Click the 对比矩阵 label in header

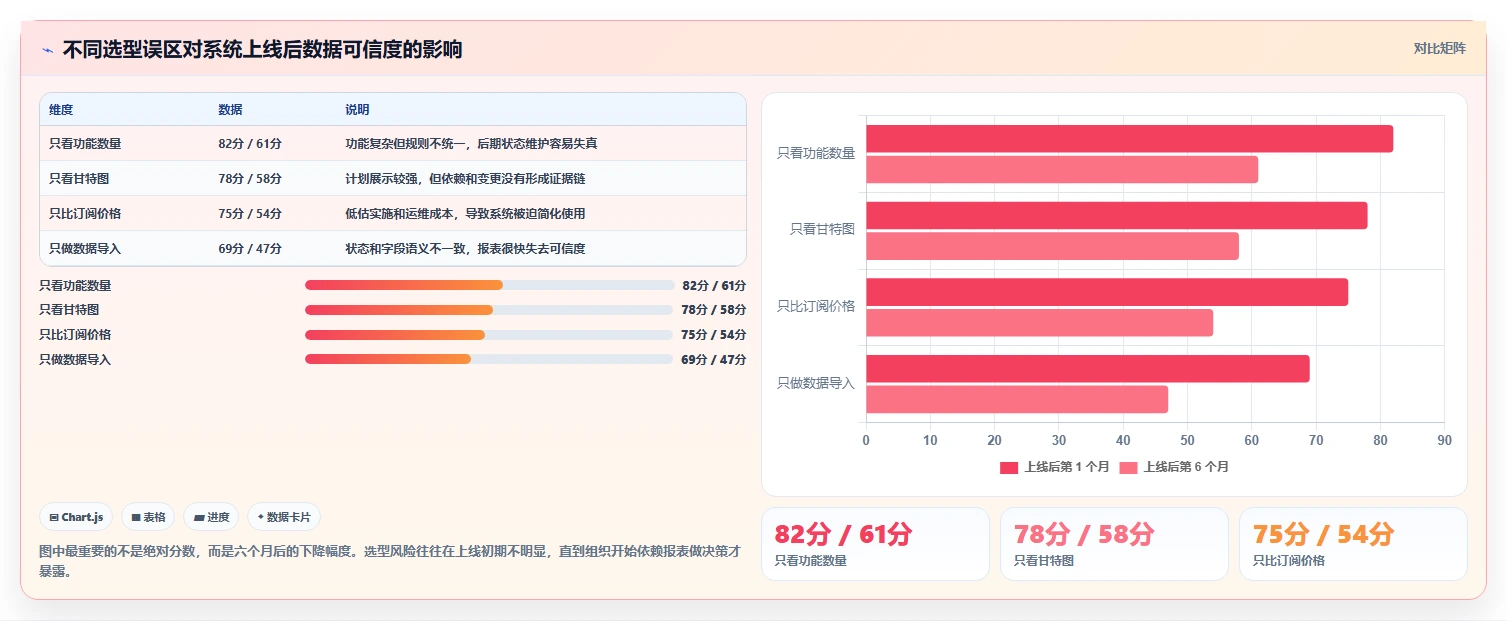coord(1440,48)
